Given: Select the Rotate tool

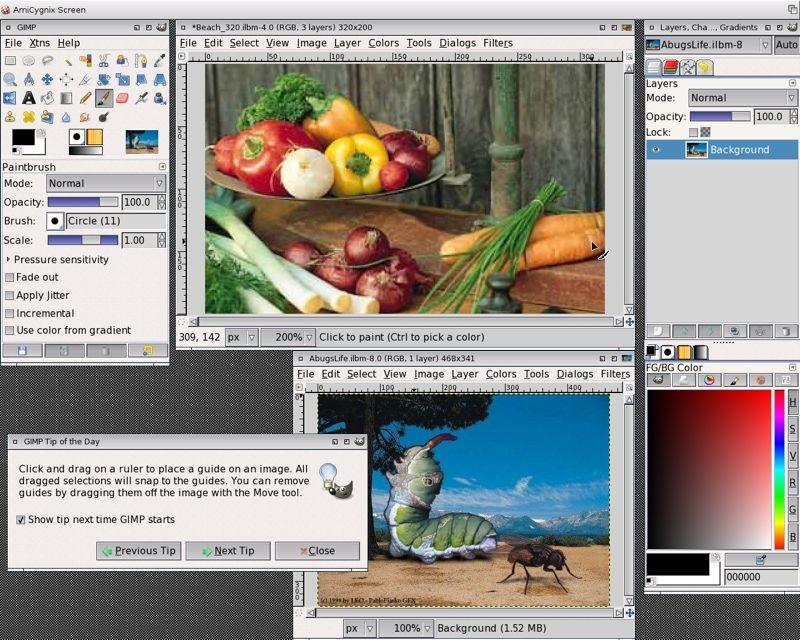Looking at the screenshot, I should (x=104, y=79).
